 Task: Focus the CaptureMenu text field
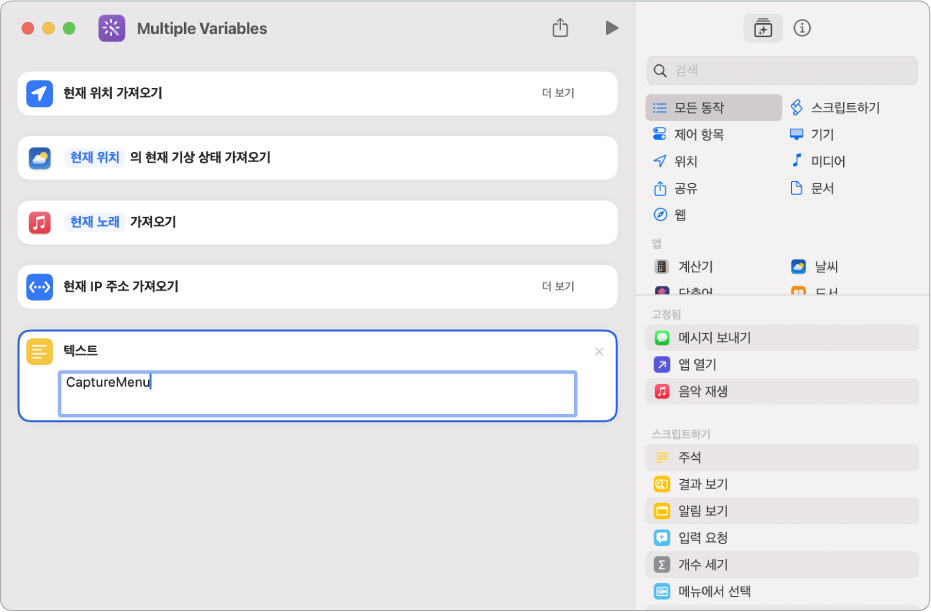tap(318, 394)
